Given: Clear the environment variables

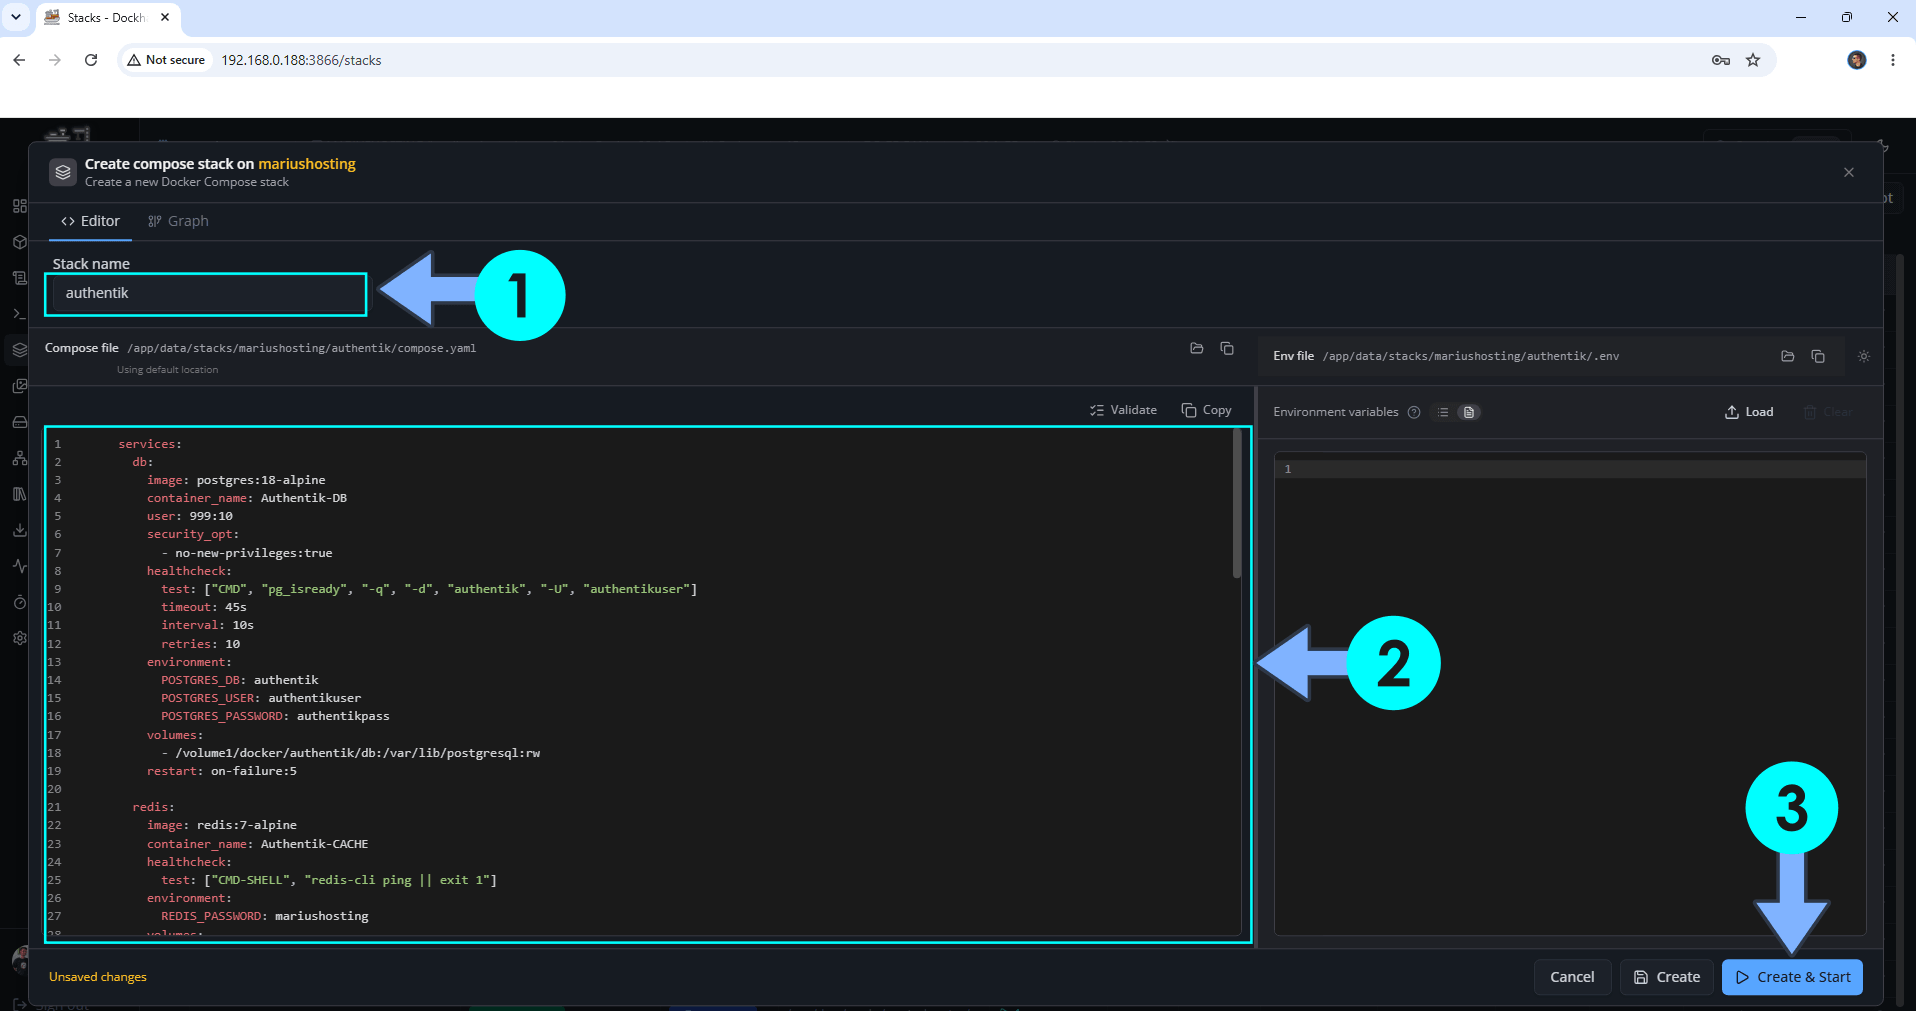Looking at the screenshot, I should 1828,412.
